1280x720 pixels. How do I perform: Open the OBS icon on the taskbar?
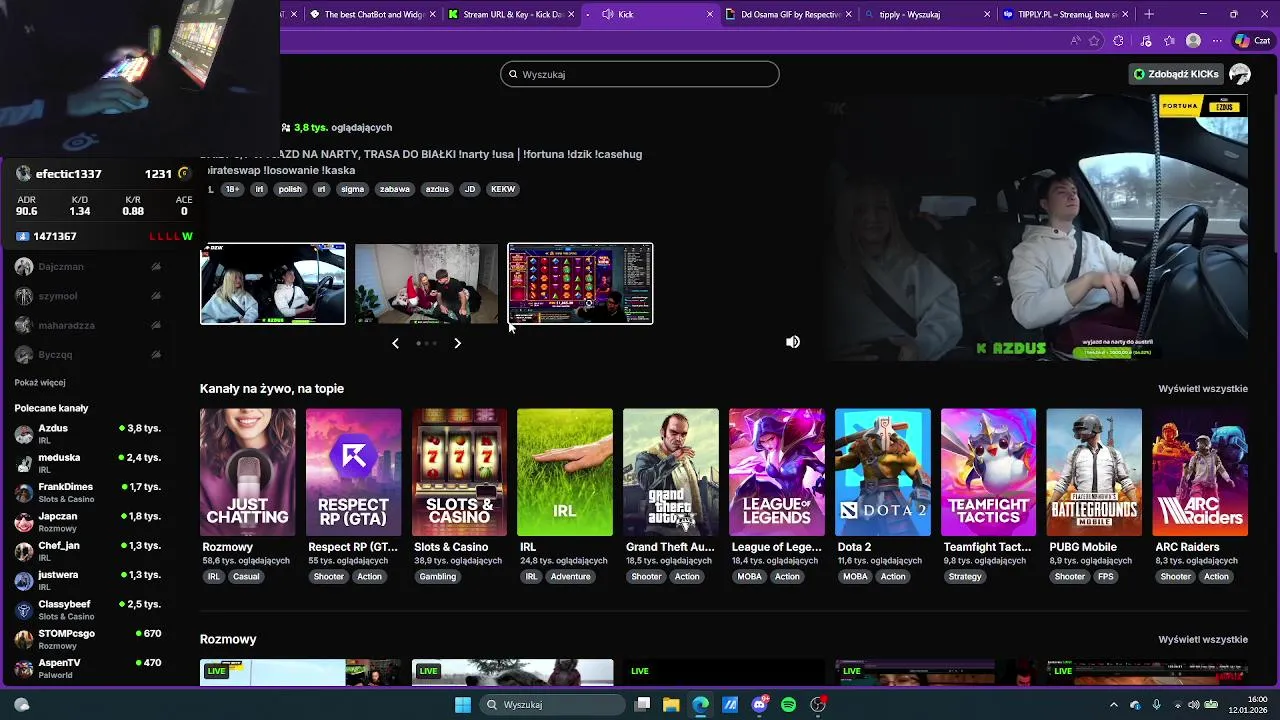tap(818, 705)
